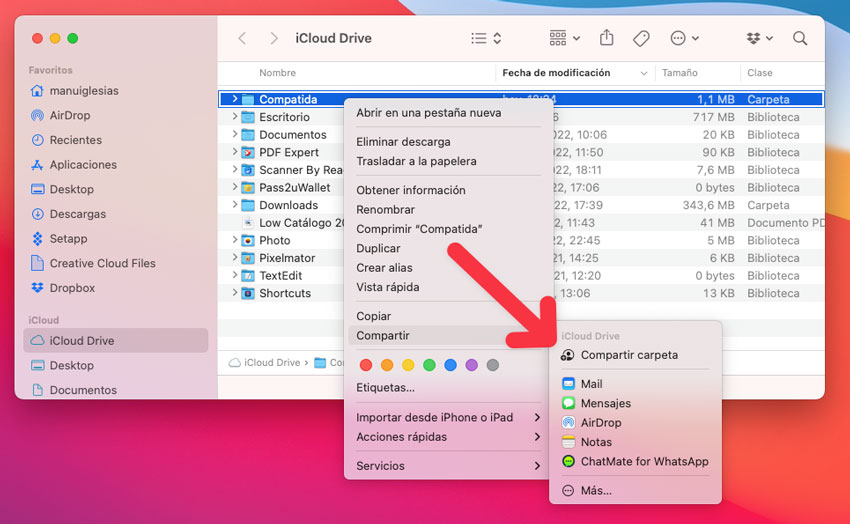The height and width of the screenshot is (524, 850).
Task: Open Setapp from the sidebar
Action: click(x=68, y=239)
